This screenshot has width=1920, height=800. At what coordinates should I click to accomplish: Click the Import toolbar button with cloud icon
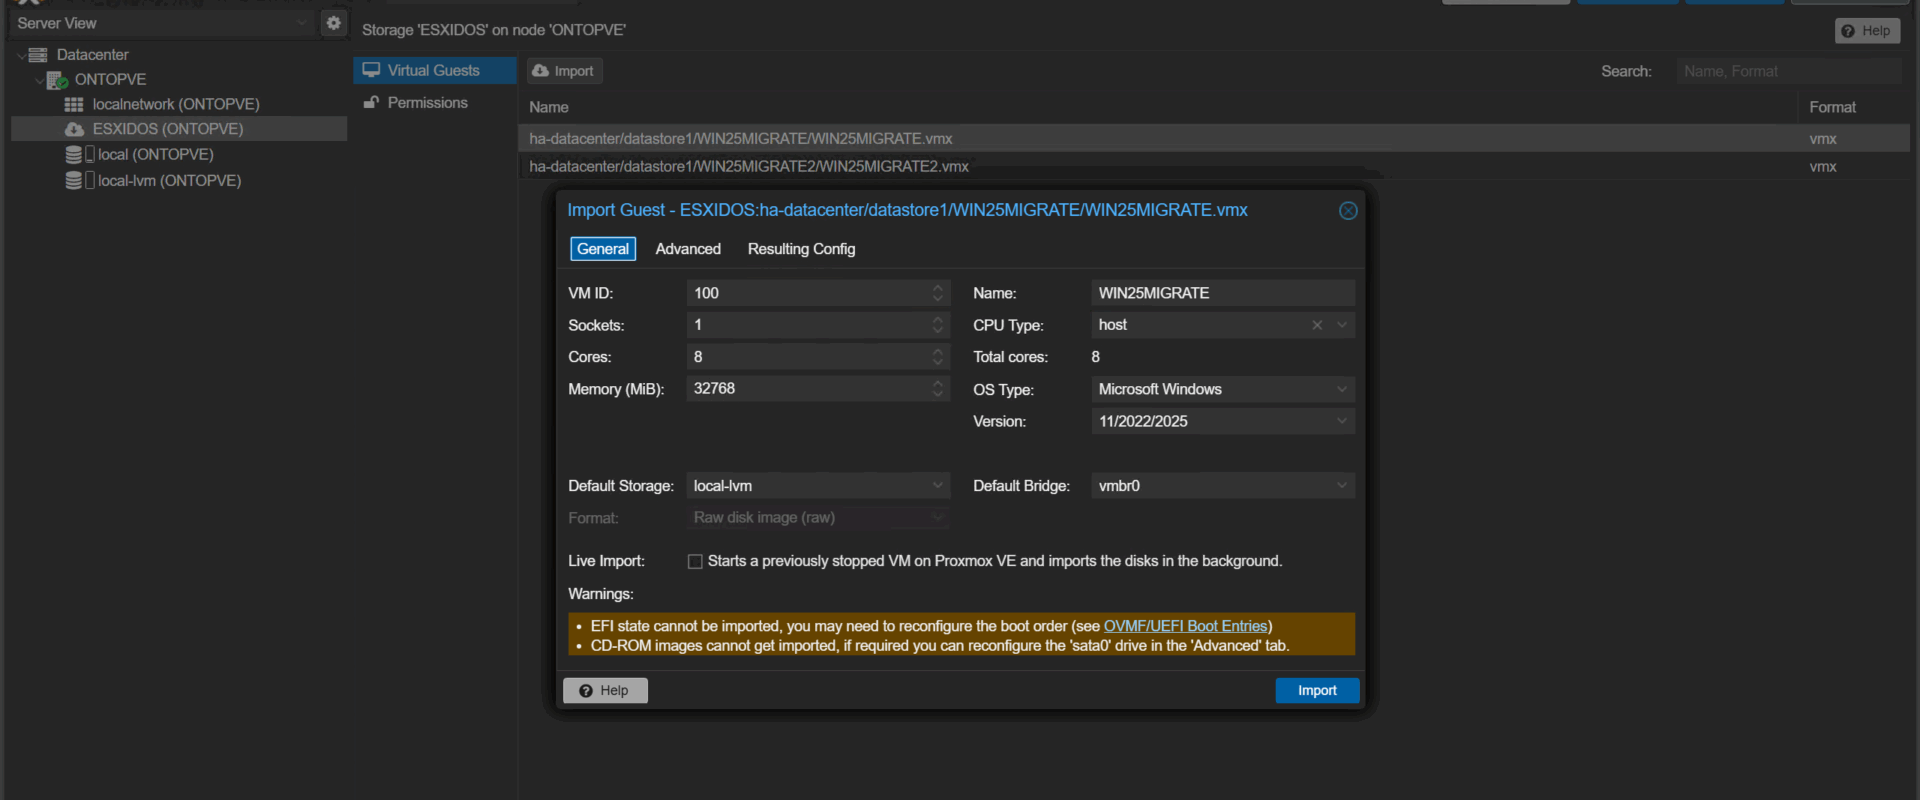(564, 70)
